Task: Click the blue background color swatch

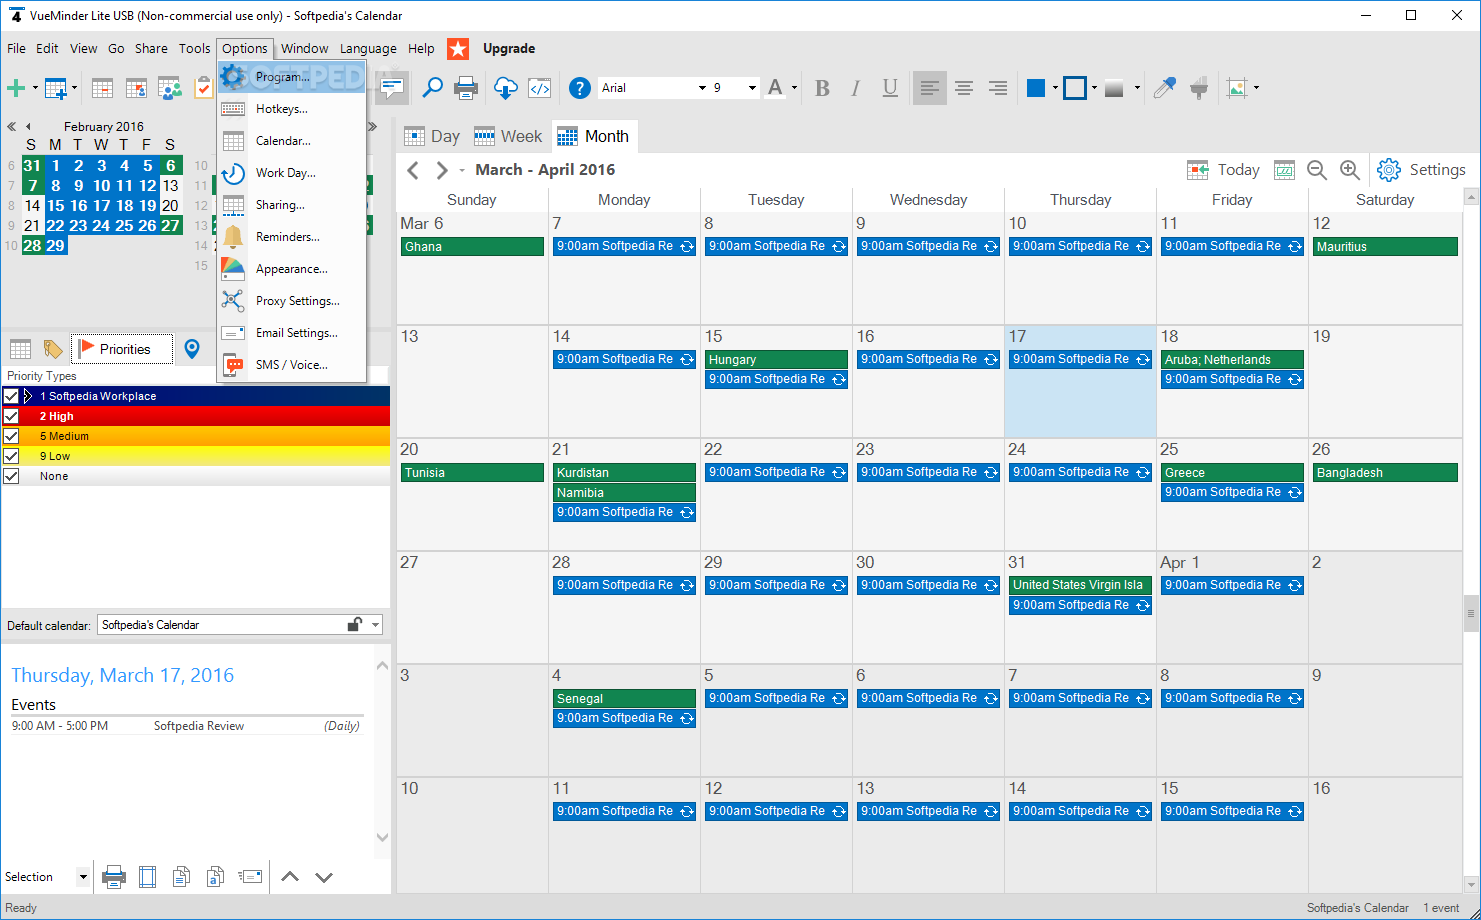Action: (x=1036, y=88)
